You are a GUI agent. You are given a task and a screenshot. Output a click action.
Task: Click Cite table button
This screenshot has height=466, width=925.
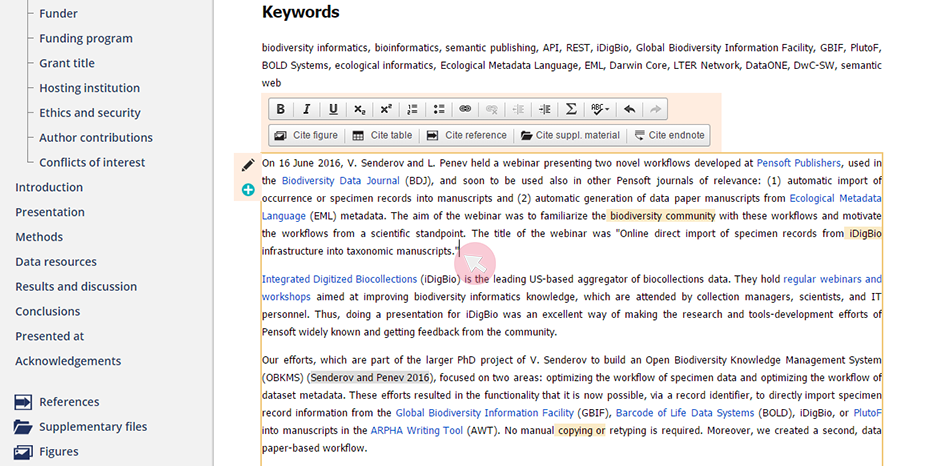[x=382, y=135]
